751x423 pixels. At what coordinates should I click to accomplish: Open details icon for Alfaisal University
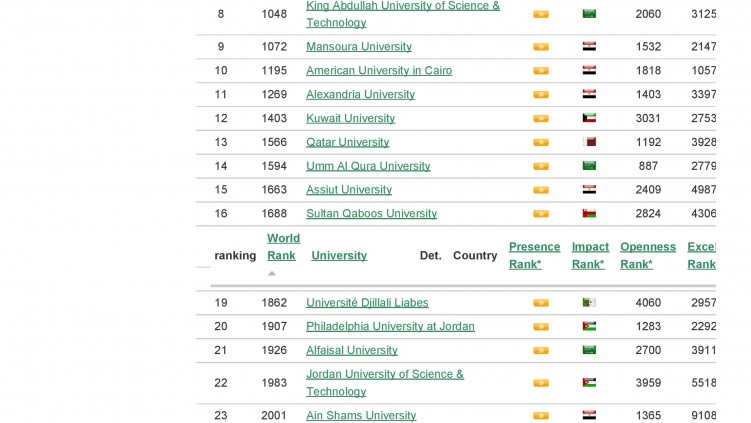click(541, 351)
